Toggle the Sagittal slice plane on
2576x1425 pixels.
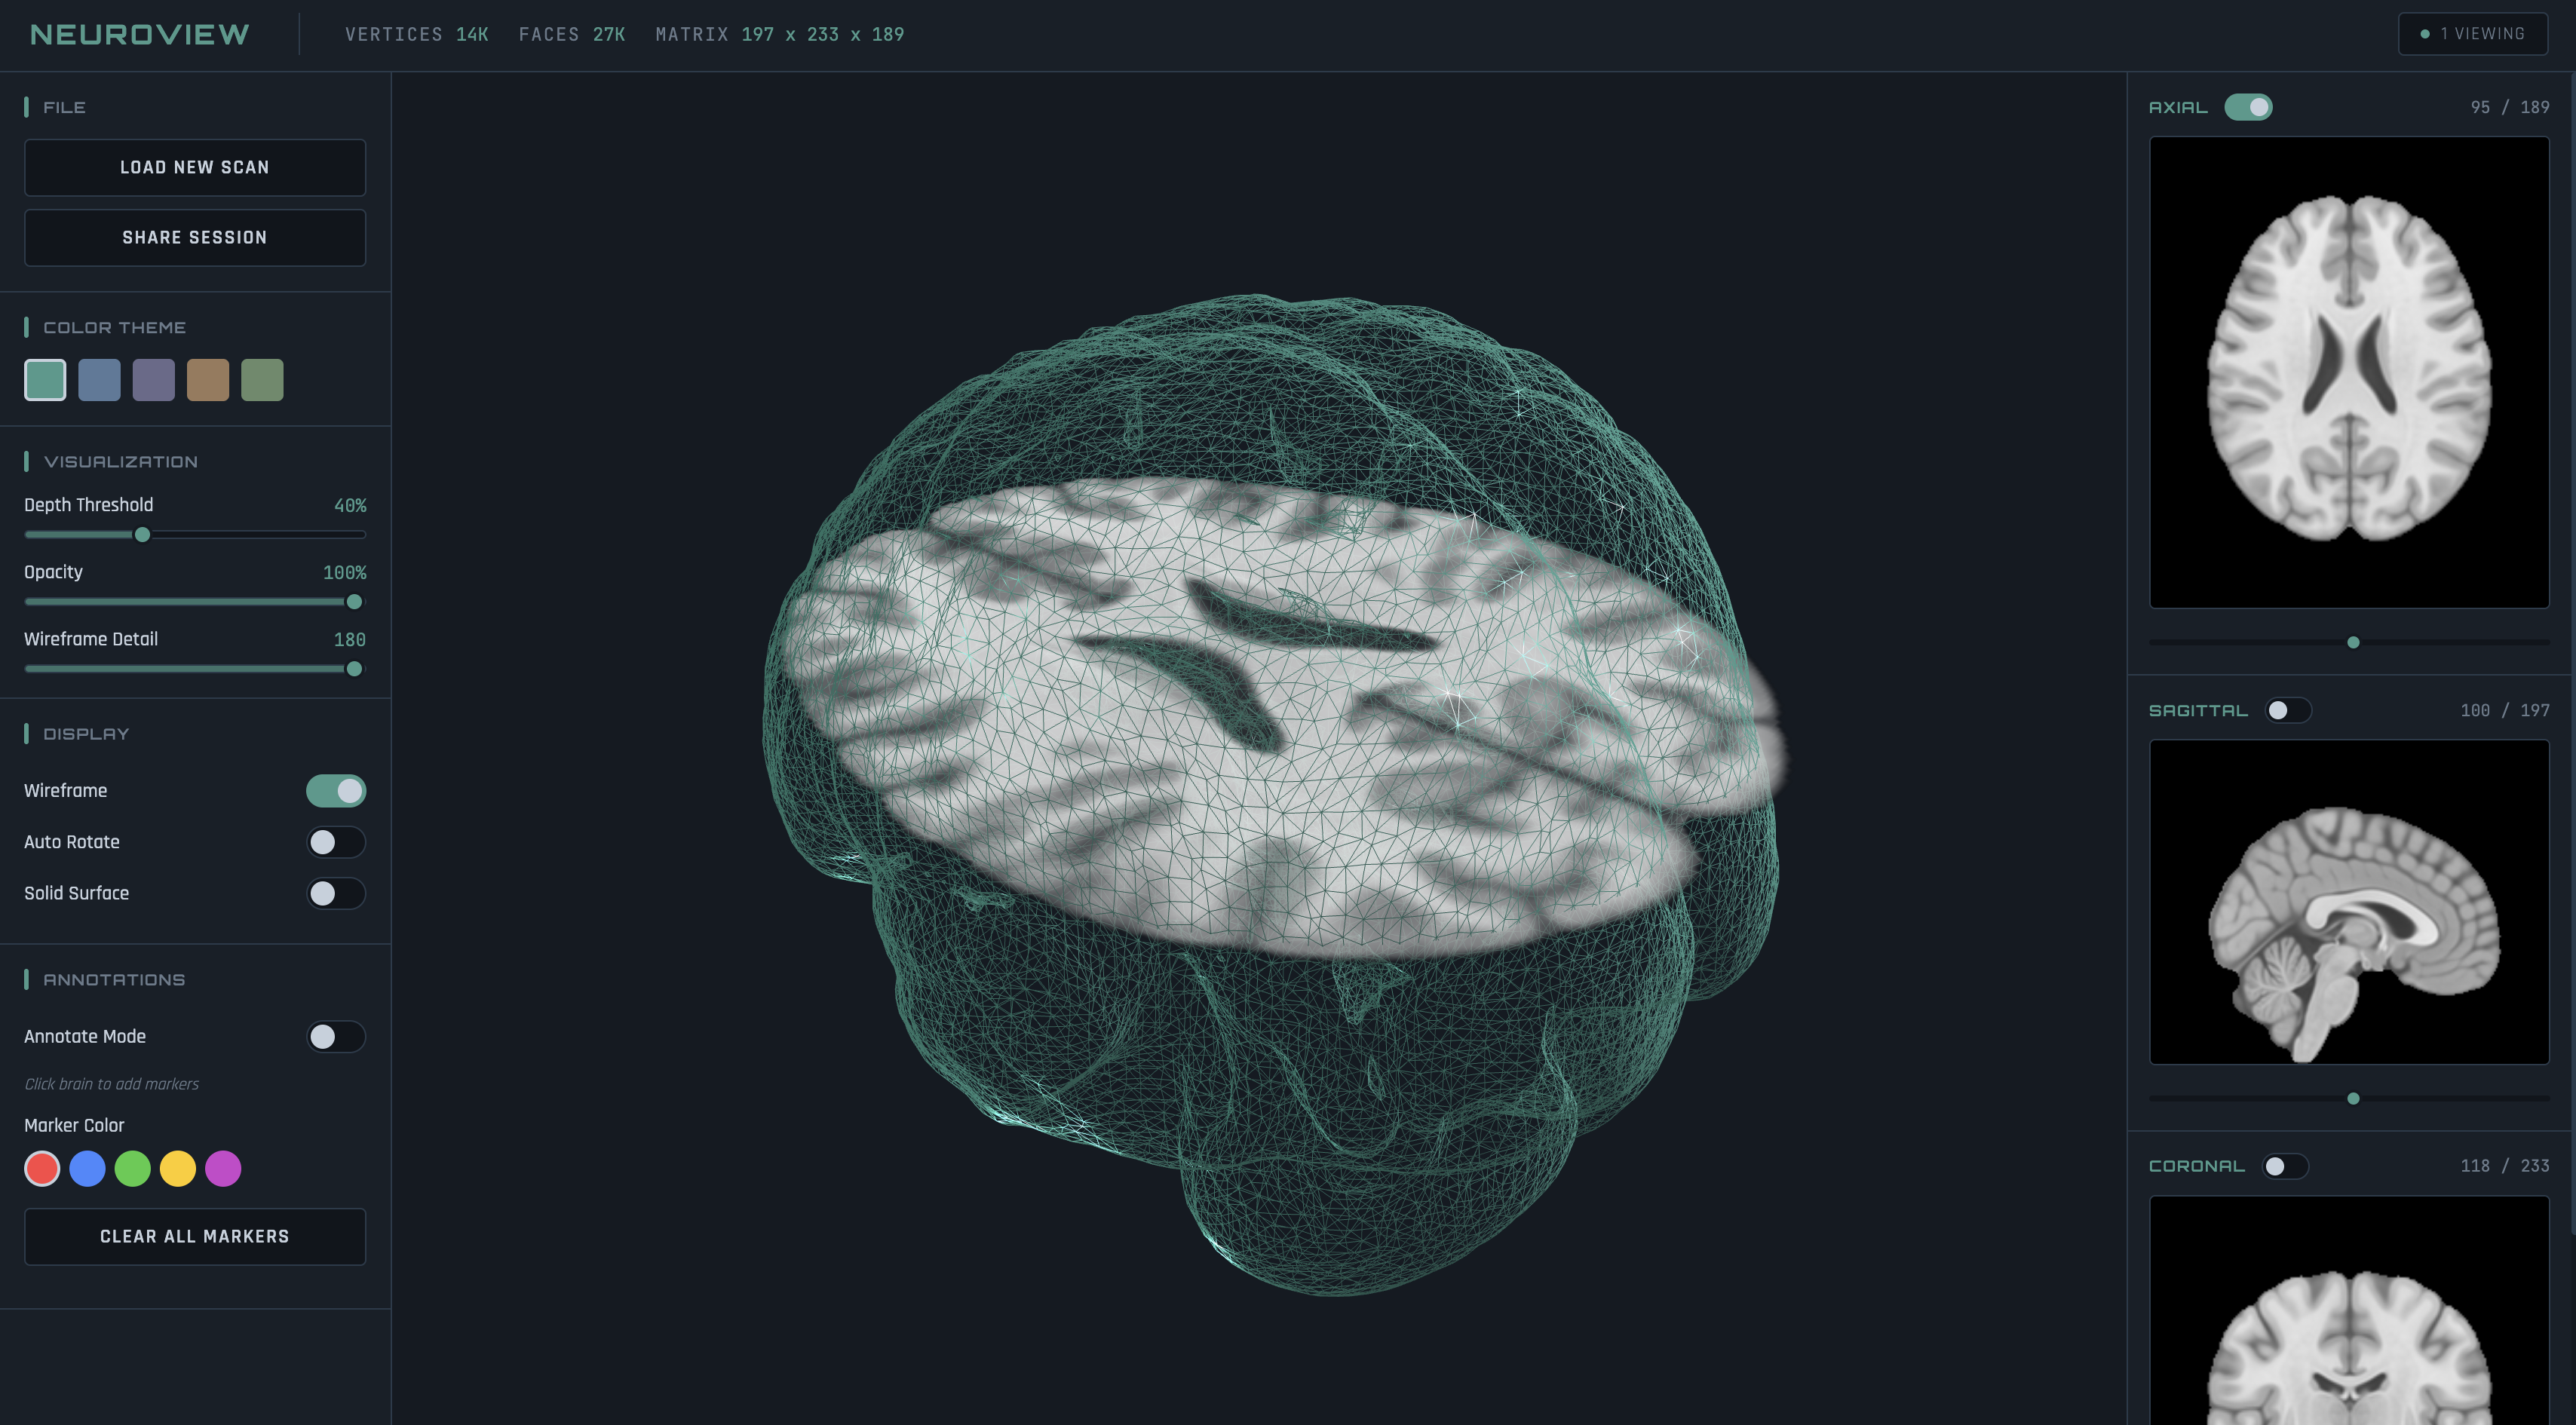coord(2287,710)
